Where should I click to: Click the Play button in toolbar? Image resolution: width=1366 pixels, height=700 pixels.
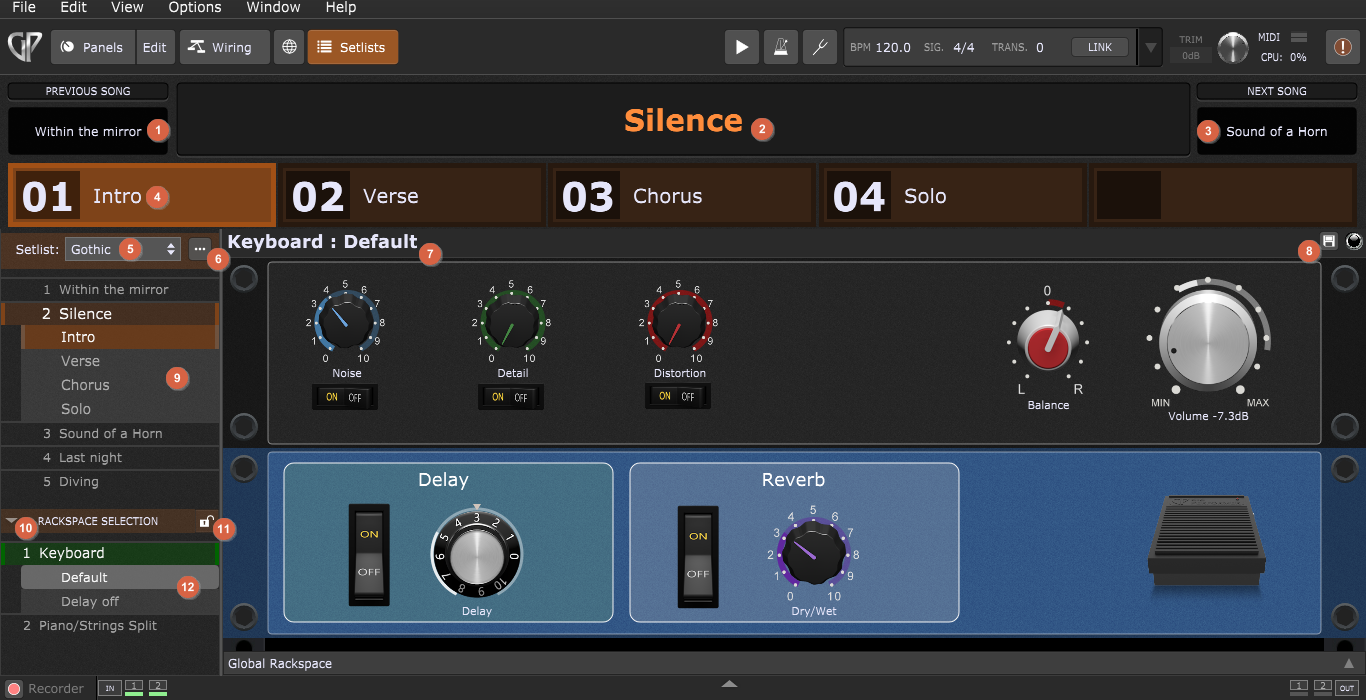(x=741, y=47)
